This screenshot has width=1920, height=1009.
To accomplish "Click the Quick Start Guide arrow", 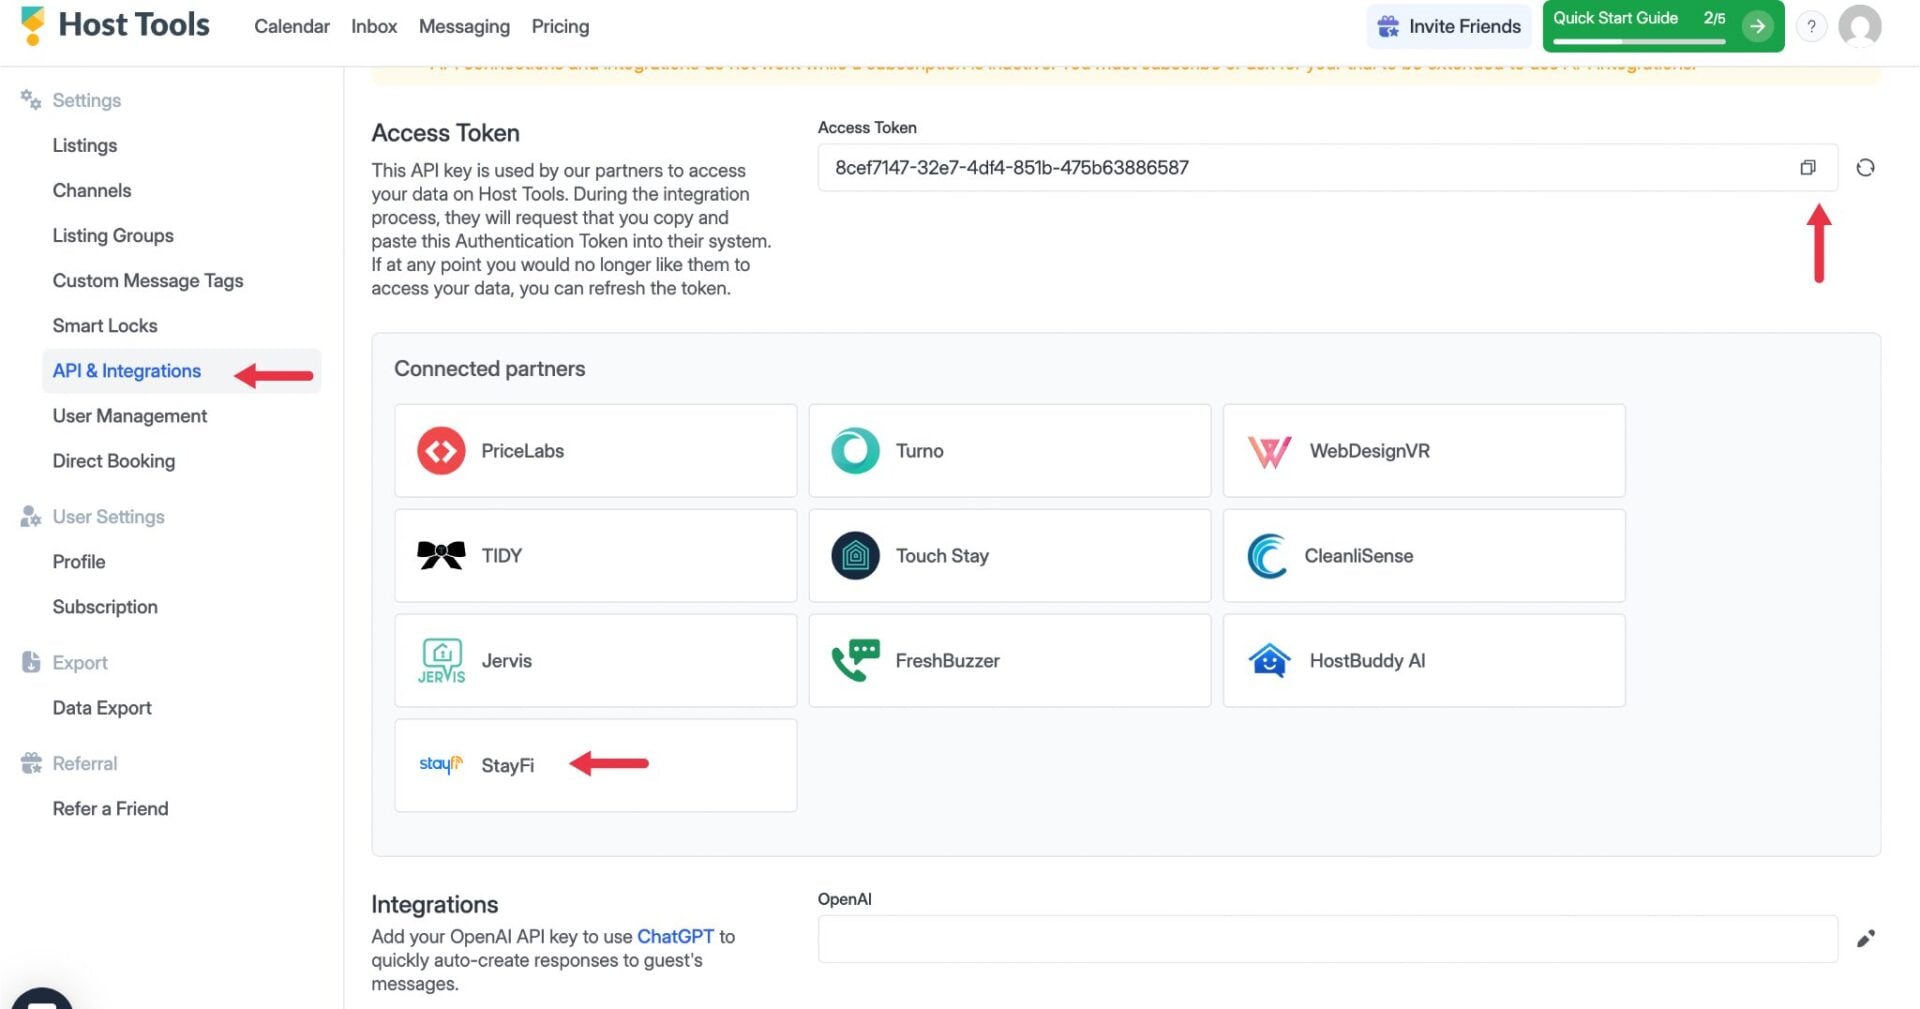I will click(1757, 27).
